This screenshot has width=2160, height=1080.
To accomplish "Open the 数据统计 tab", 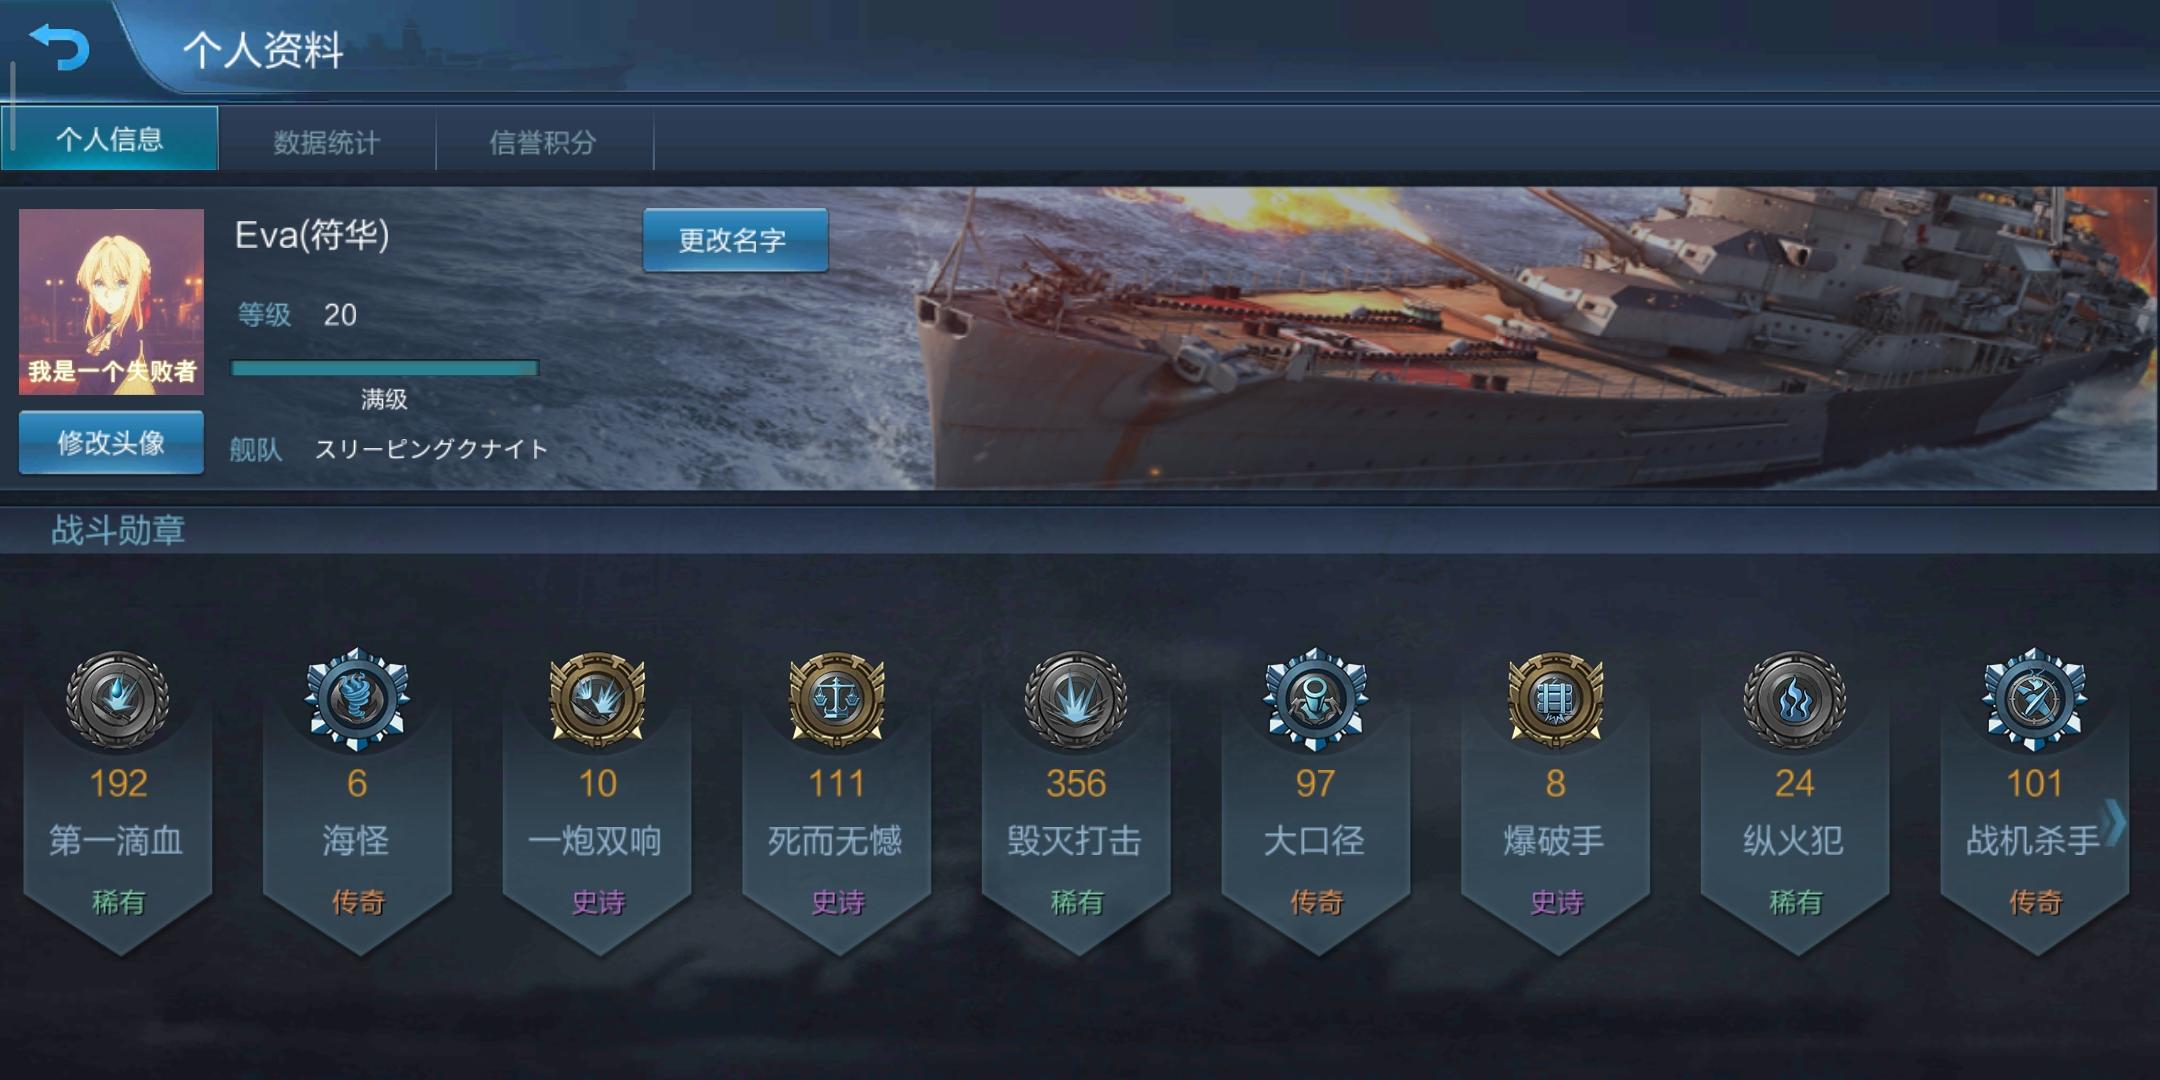I will point(327,142).
